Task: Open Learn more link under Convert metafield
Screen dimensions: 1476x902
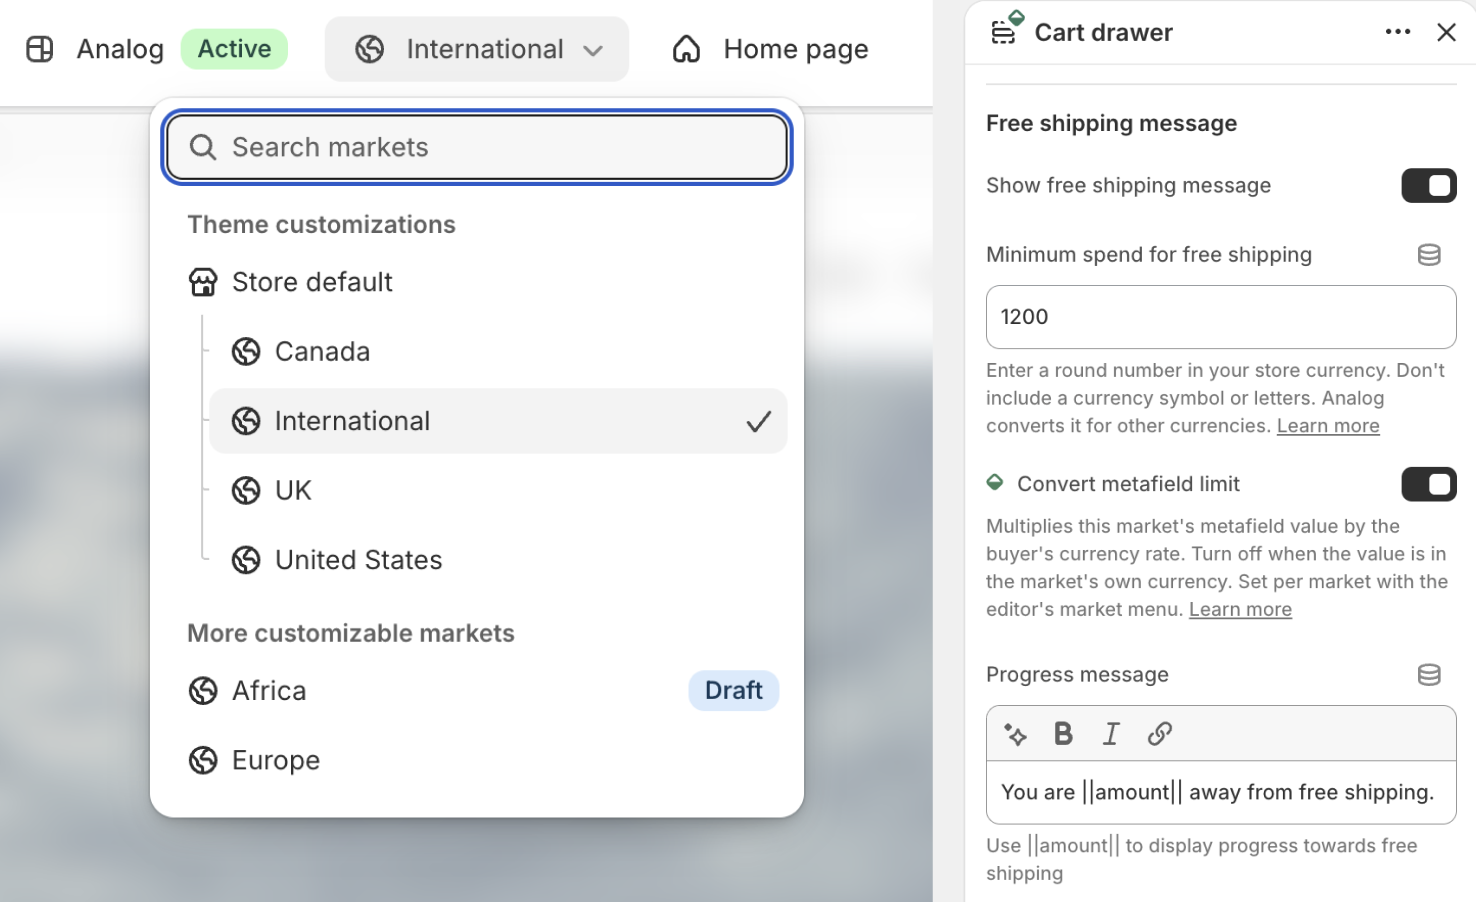Action: [x=1240, y=610]
